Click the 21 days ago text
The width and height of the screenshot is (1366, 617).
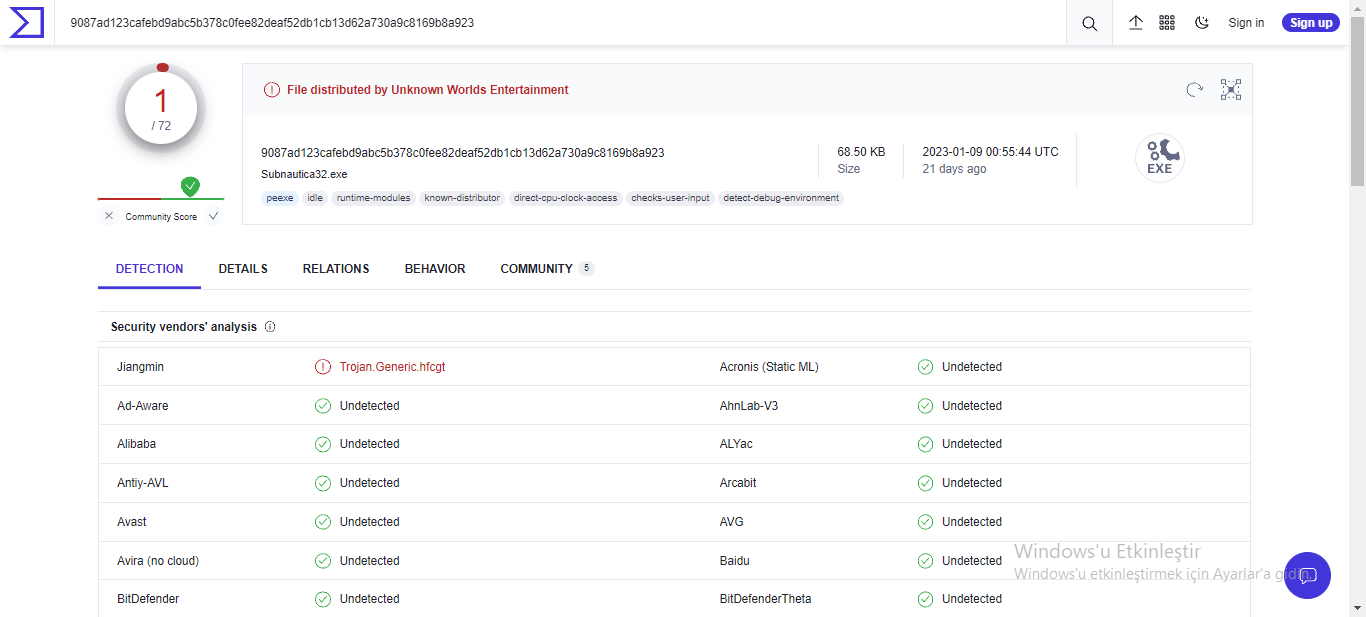coord(954,169)
